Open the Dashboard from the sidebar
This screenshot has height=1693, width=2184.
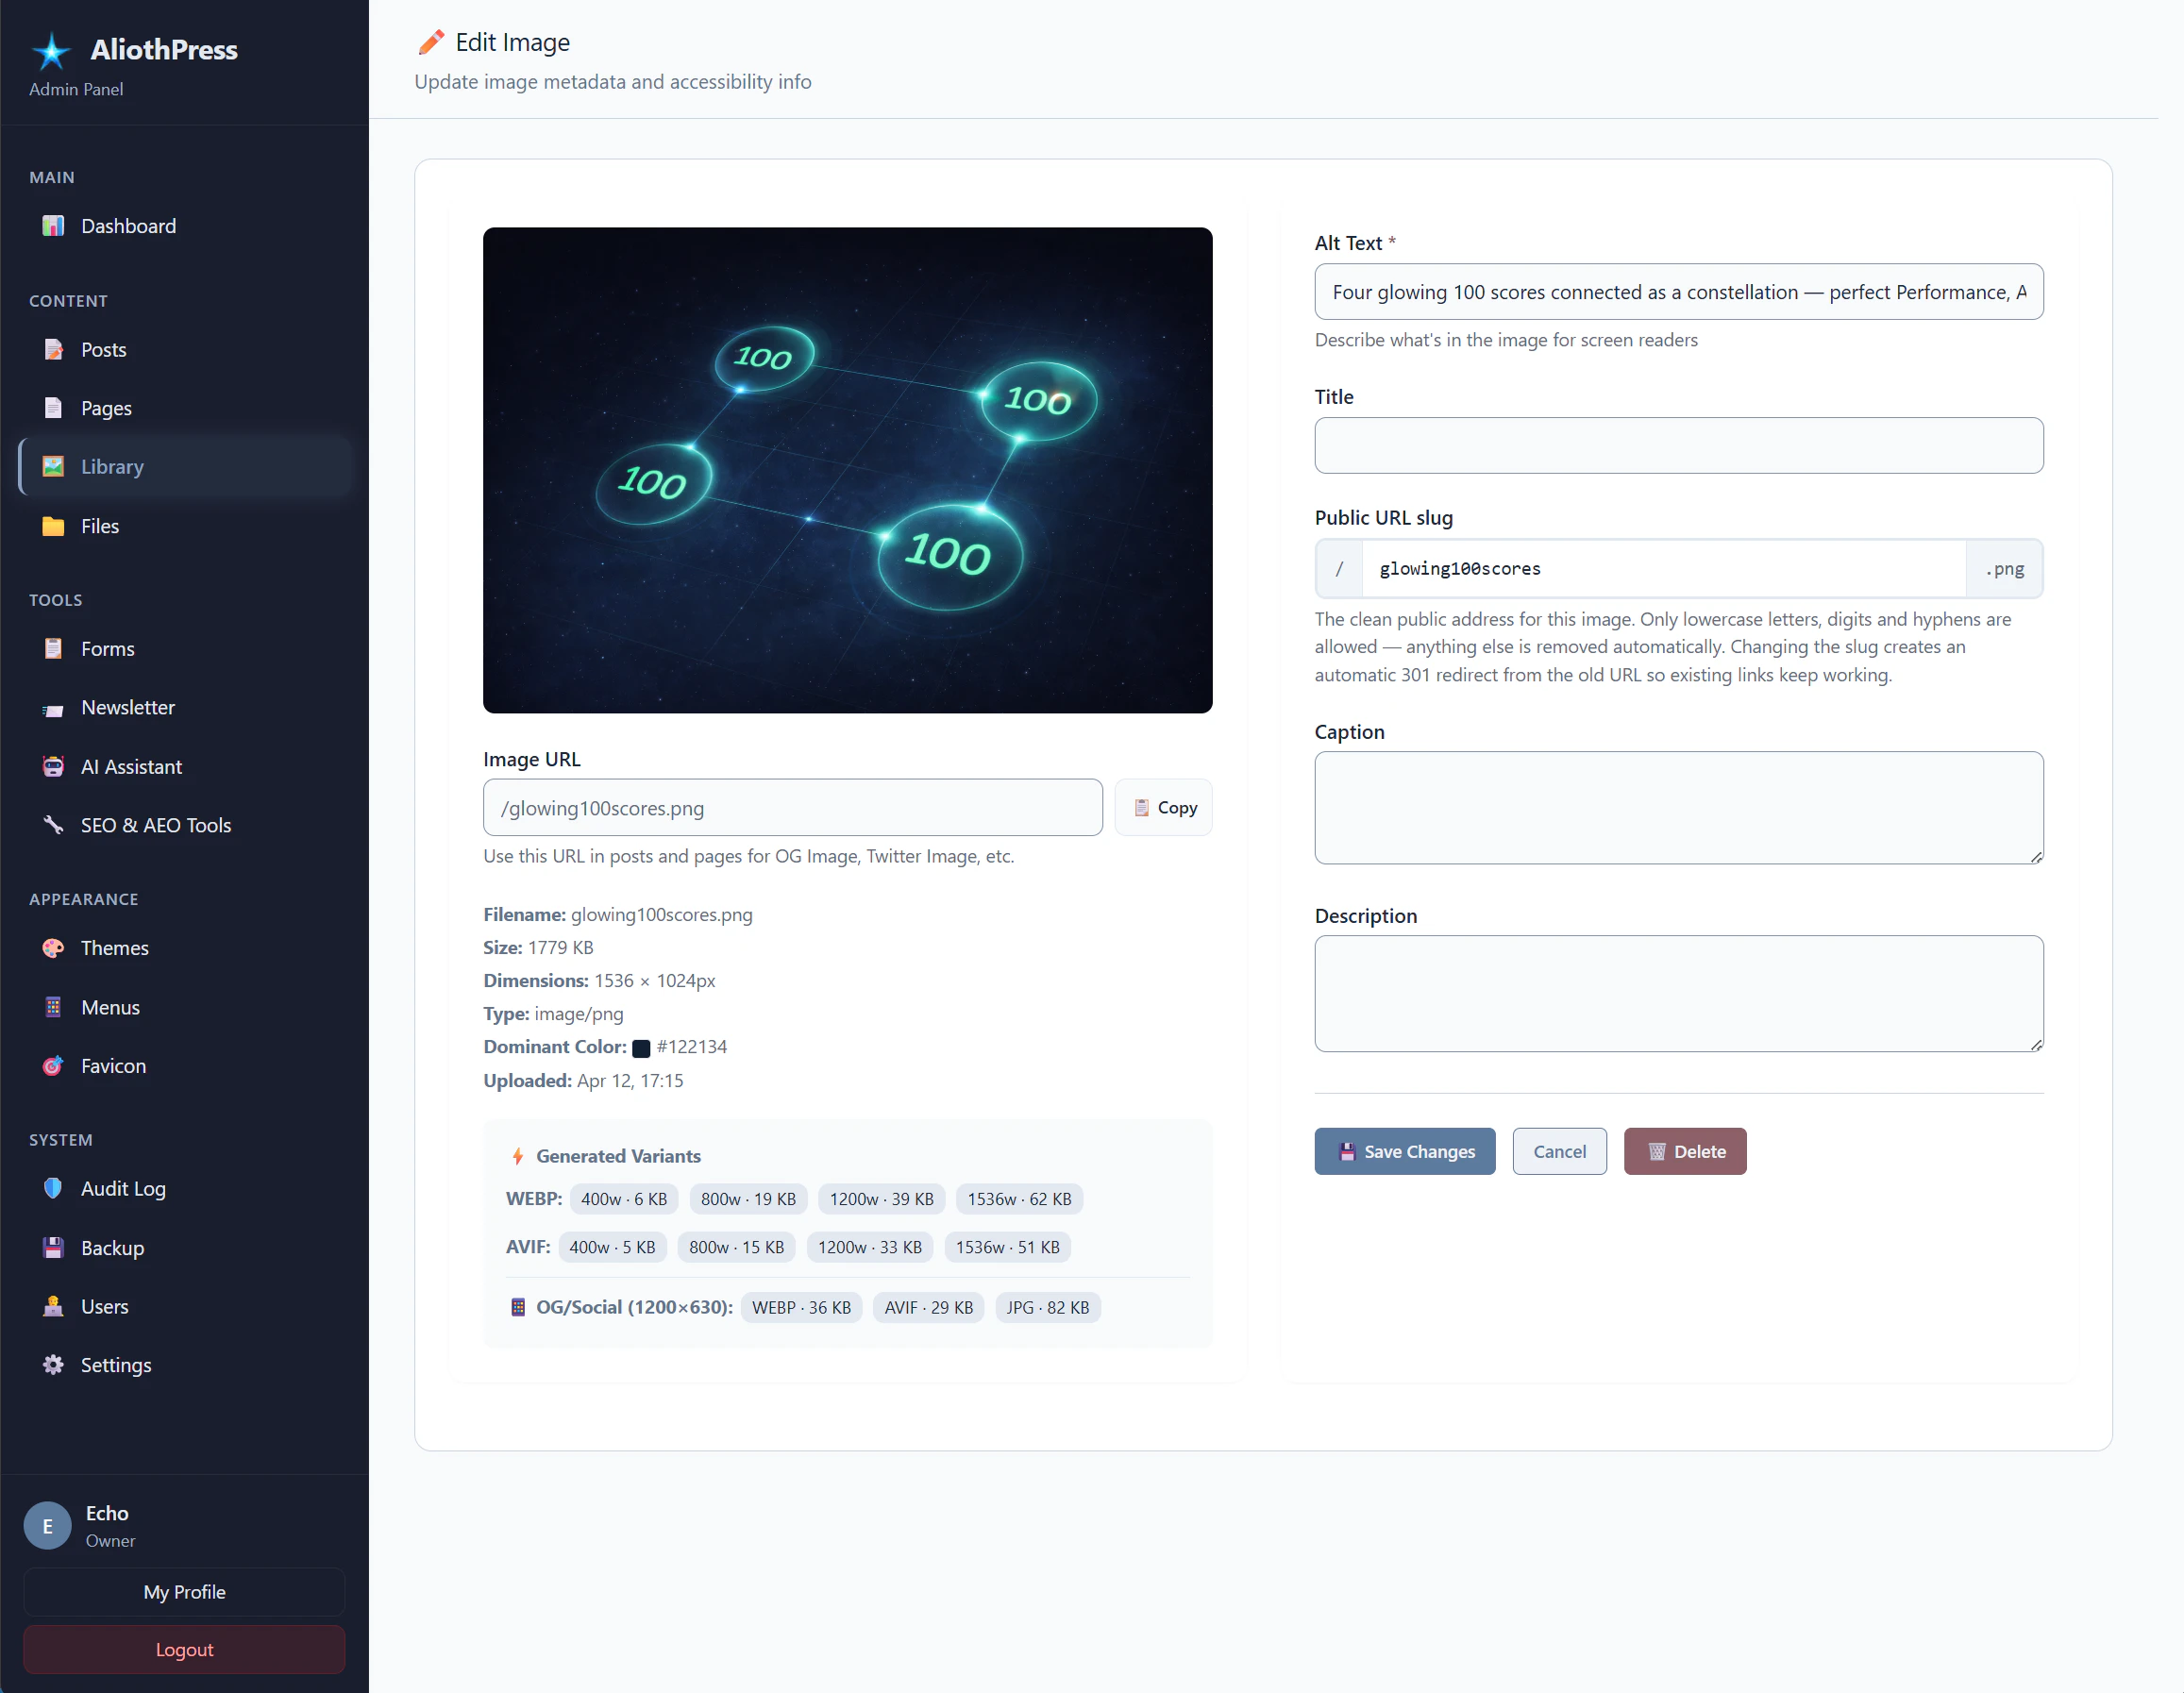point(128,226)
